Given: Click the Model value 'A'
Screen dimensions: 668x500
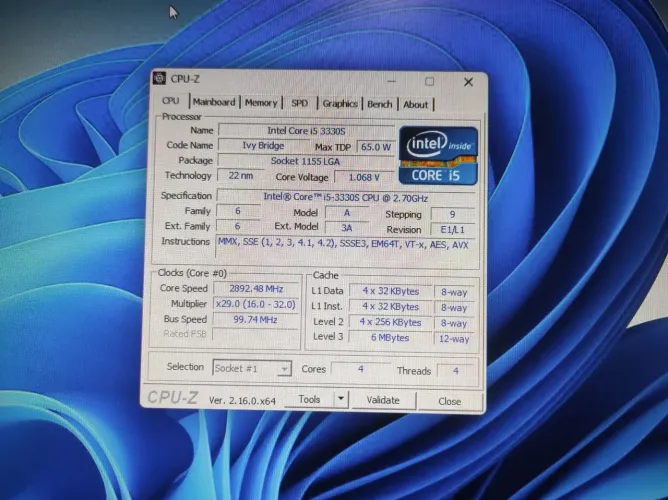Looking at the screenshot, I should 347,213.
